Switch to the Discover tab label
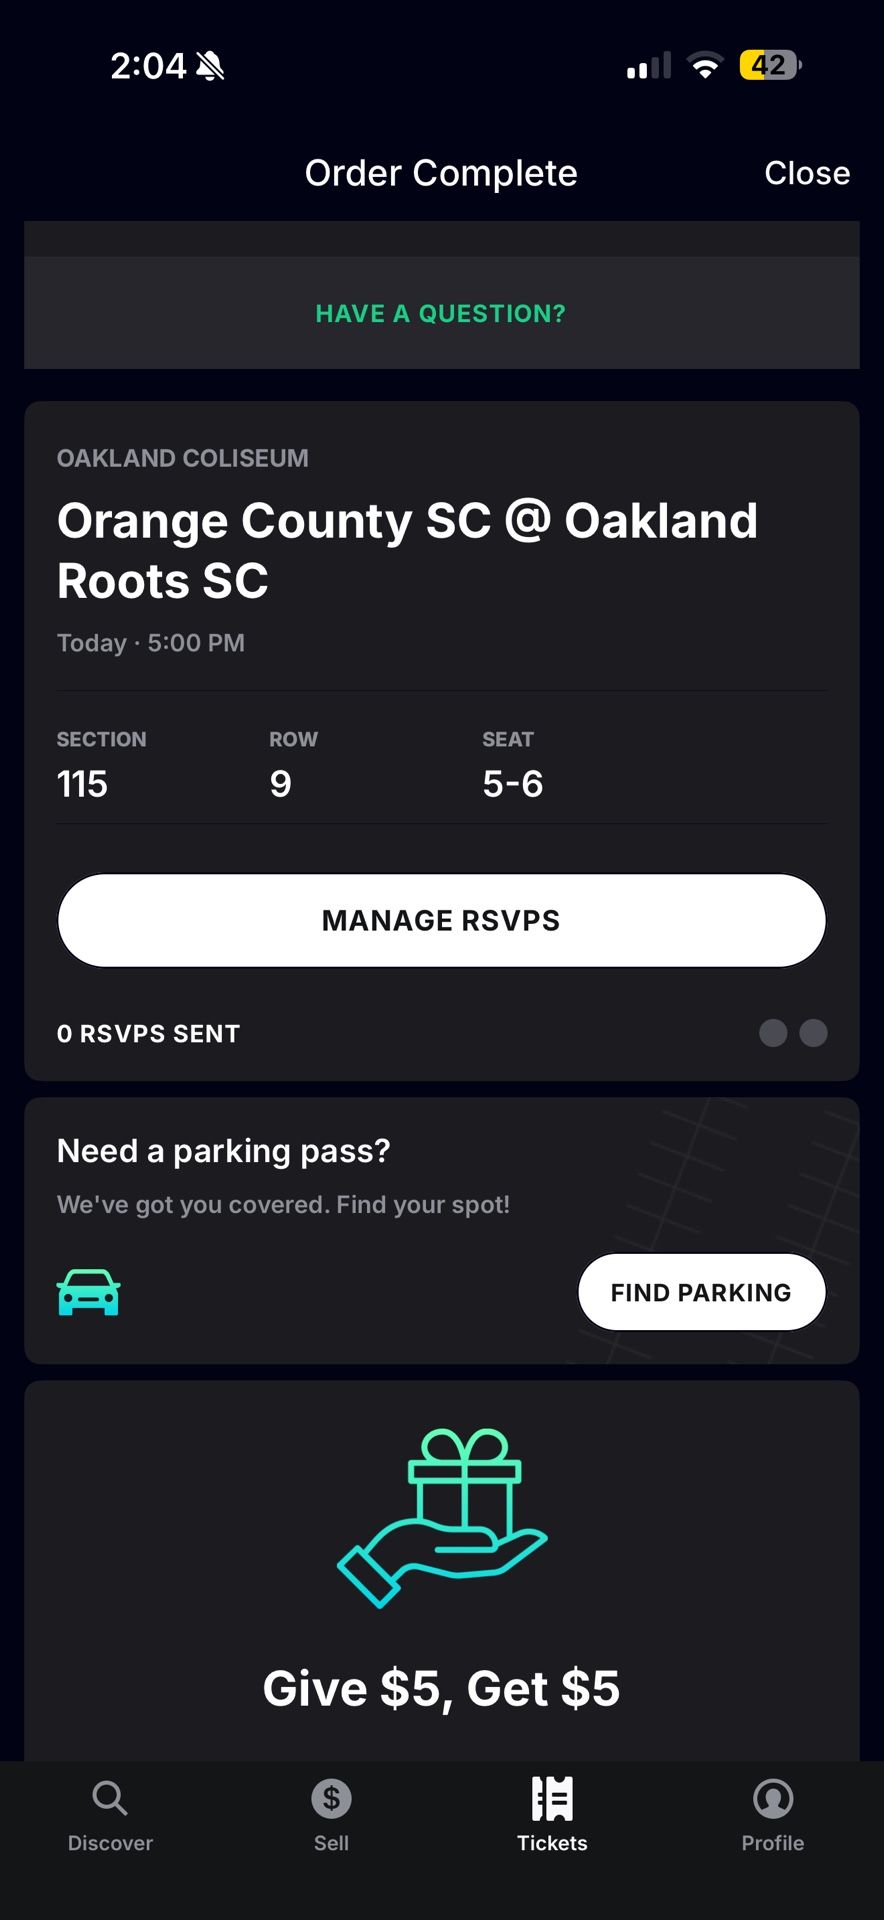Viewport: 884px width, 1920px height. coord(110,1843)
